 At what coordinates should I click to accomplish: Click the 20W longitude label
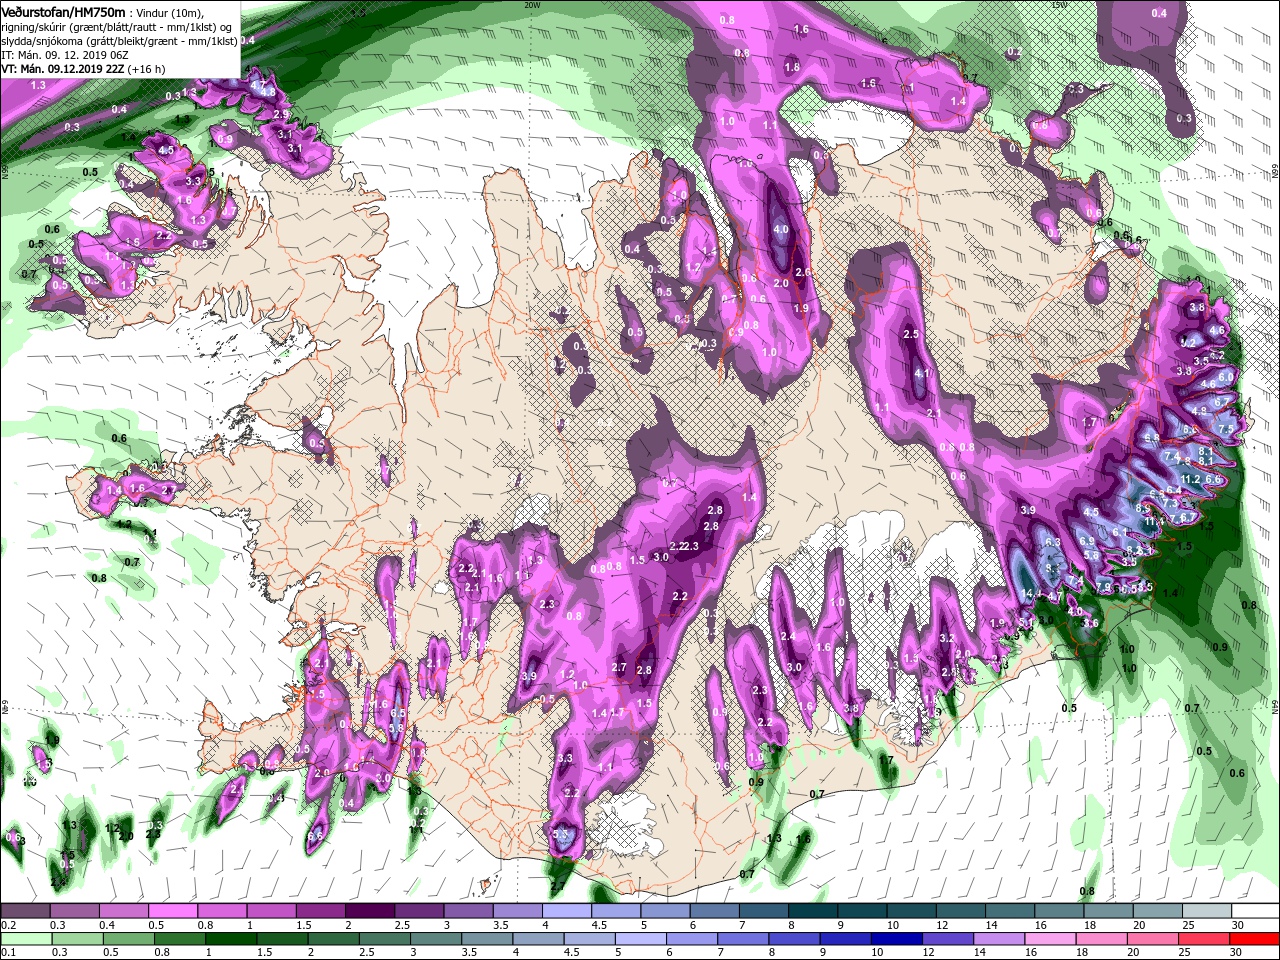tap(531, 4)
